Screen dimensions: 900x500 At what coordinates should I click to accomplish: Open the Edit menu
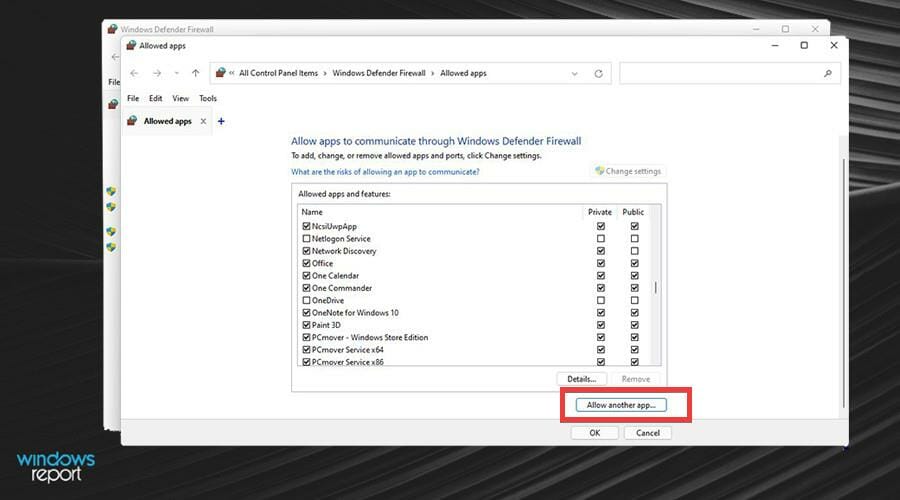coord(156,98)
